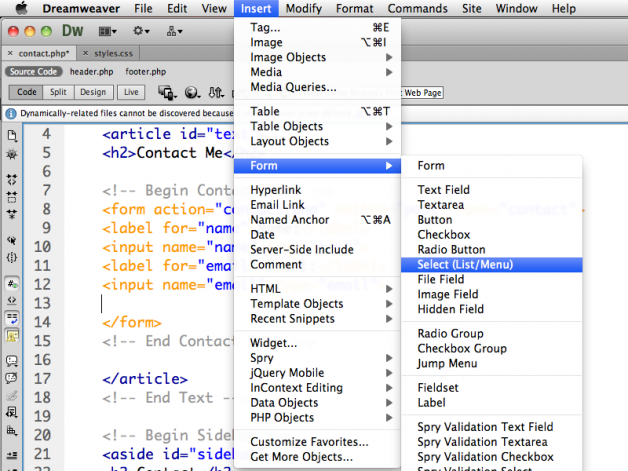Select Select (List/Menu) form item
This screenshot has width=628, height=471.
click(x=492, y=265)
